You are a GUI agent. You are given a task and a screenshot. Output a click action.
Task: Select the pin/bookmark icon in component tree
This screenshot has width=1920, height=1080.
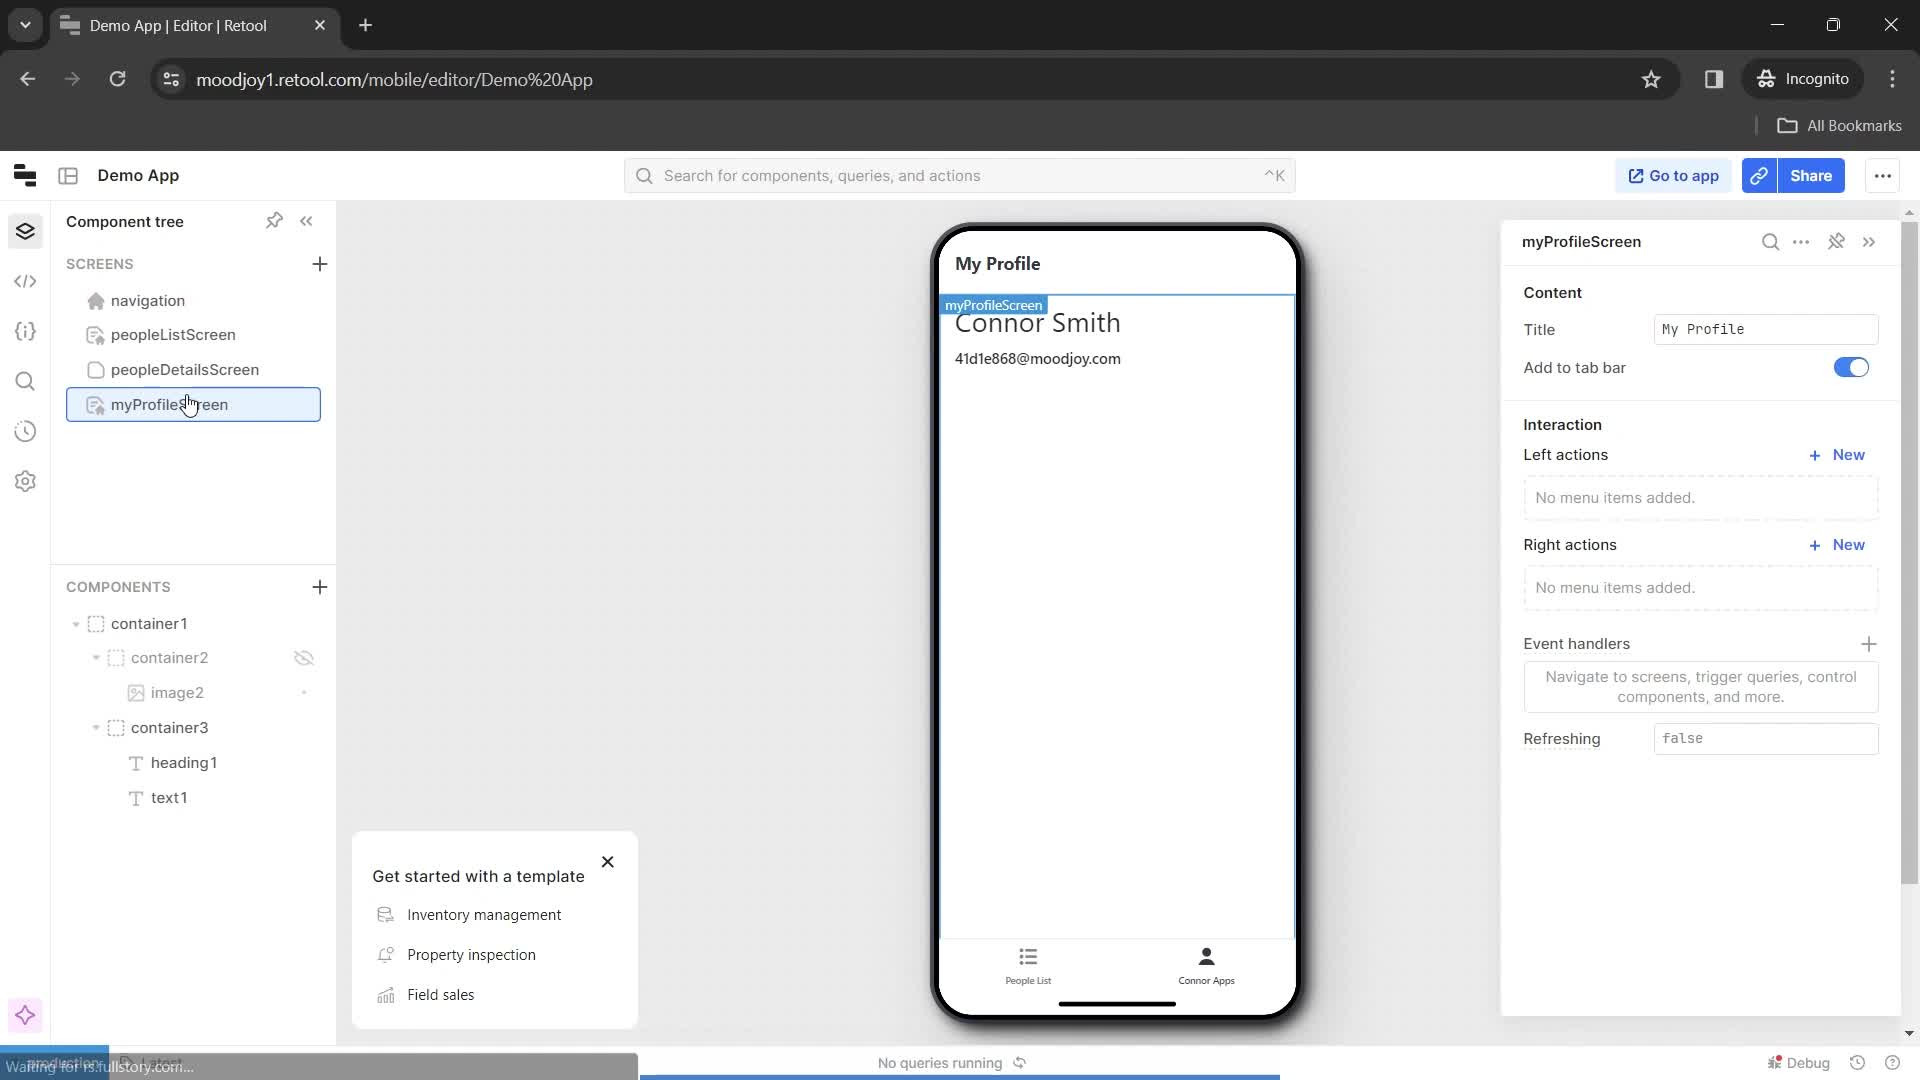pyautogui.click(x=274, y=220)
